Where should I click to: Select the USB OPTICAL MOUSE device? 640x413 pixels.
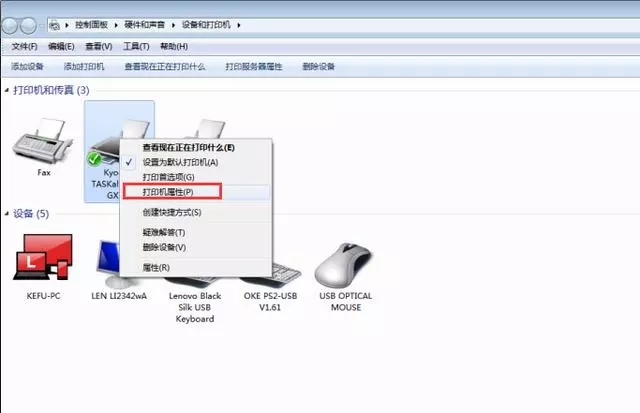point(344,265)
